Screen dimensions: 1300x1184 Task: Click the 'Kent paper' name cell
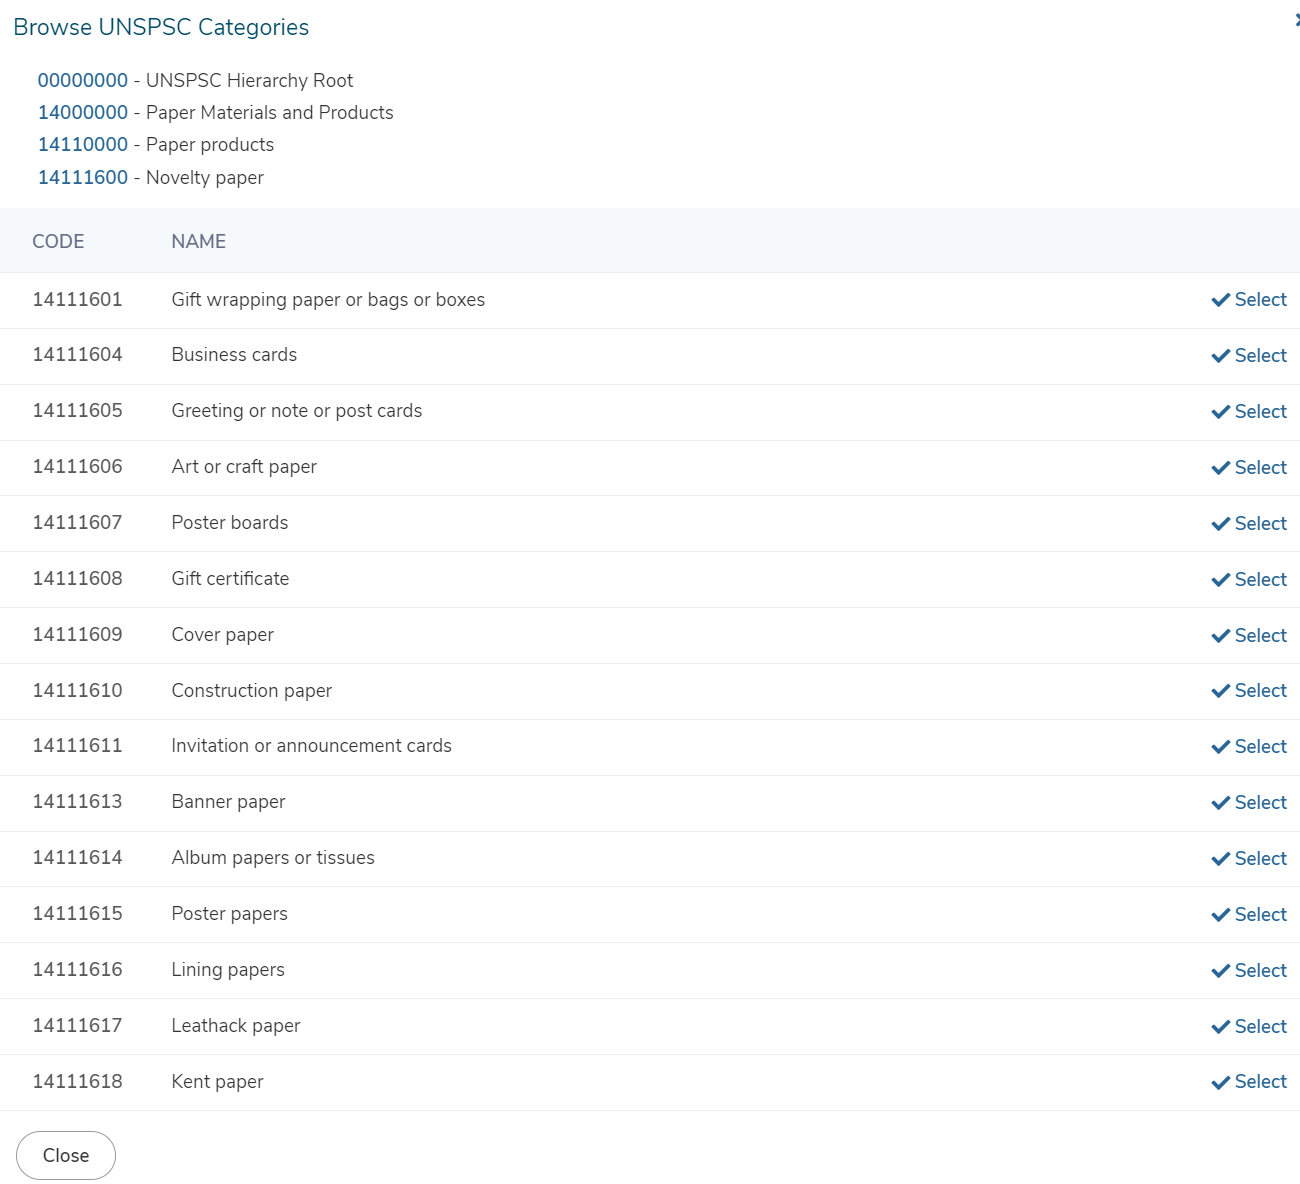(217, 1081)
